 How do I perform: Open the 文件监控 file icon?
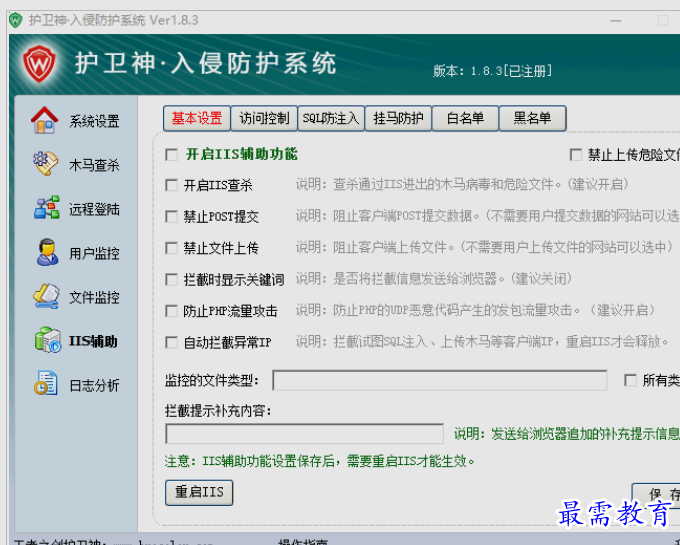46,296
